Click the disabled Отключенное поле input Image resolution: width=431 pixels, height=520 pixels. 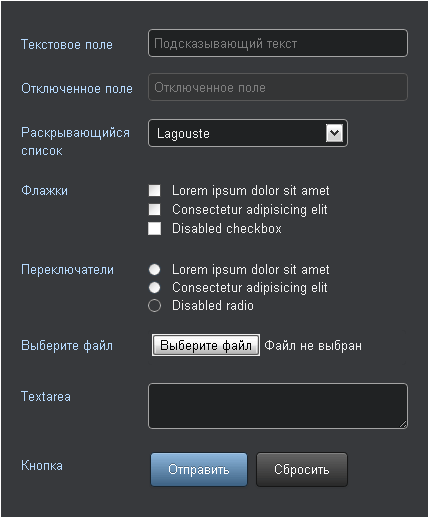pos(278,87)
